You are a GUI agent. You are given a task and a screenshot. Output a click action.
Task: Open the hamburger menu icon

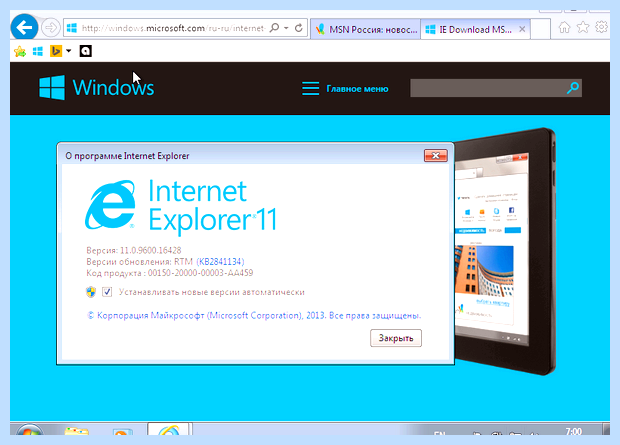pyautogui.click(x=310, y=88)
